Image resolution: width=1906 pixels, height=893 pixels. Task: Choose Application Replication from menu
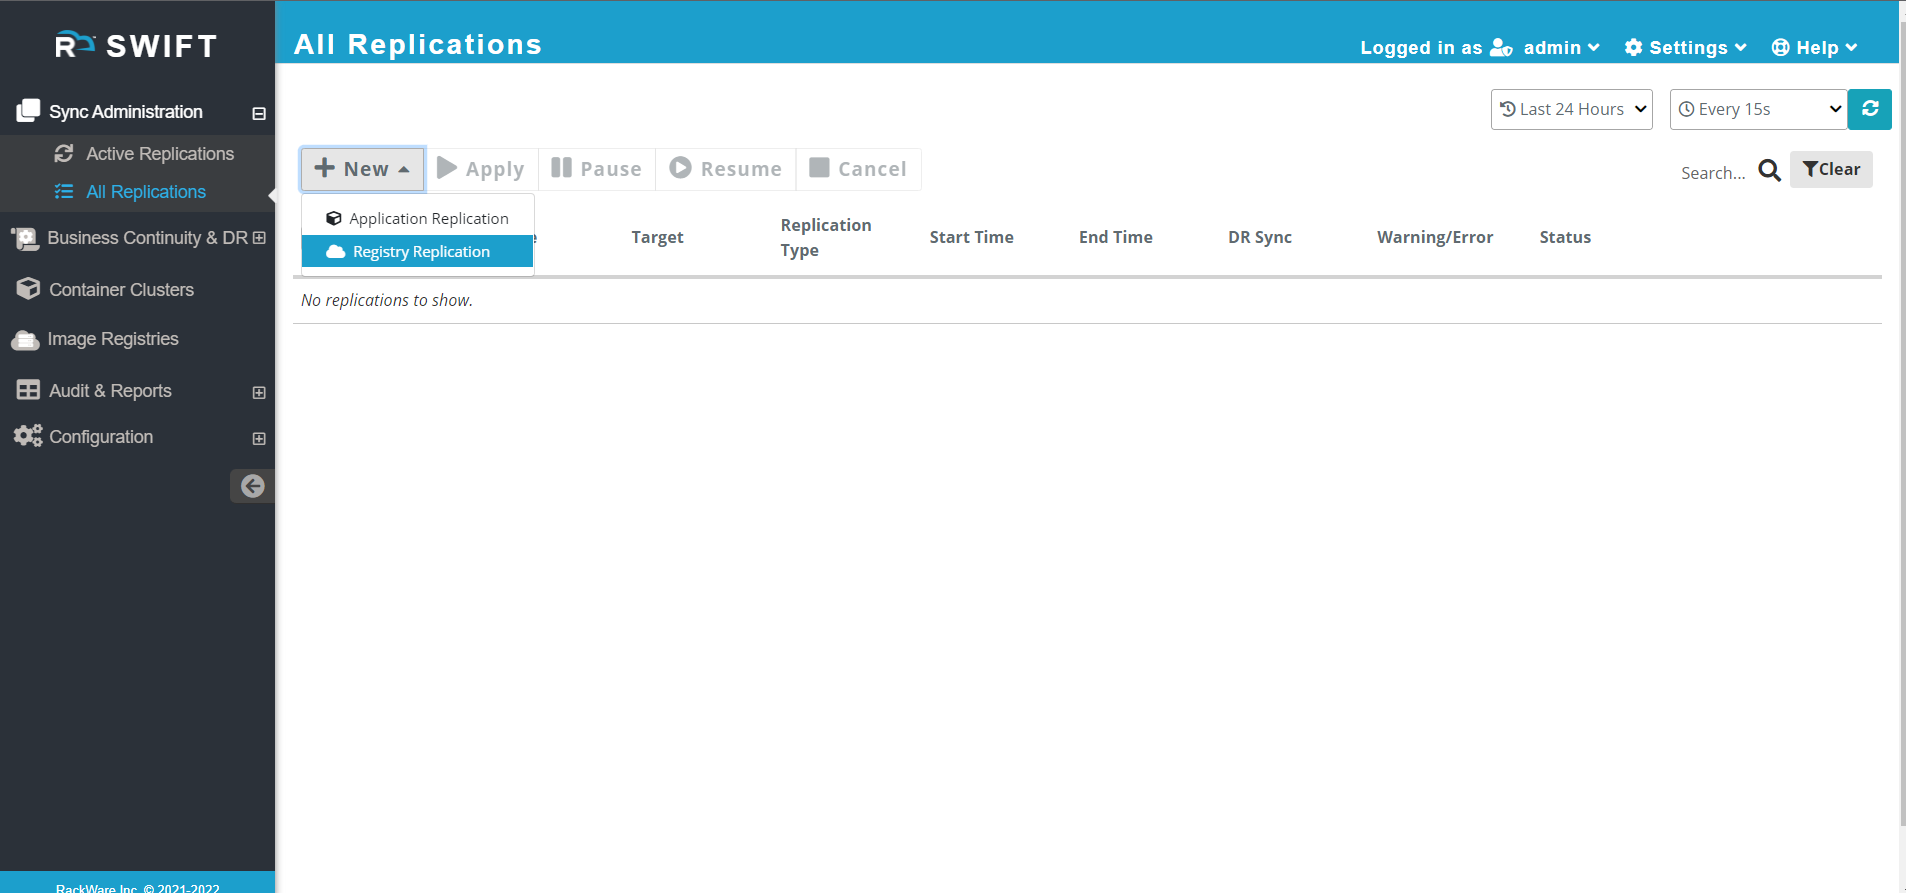pos(417,219)
